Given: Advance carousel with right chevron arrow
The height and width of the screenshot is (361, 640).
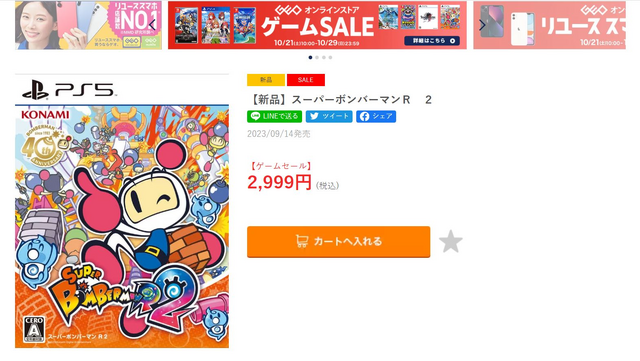Looking at the screenshot, I should (482, 25).
